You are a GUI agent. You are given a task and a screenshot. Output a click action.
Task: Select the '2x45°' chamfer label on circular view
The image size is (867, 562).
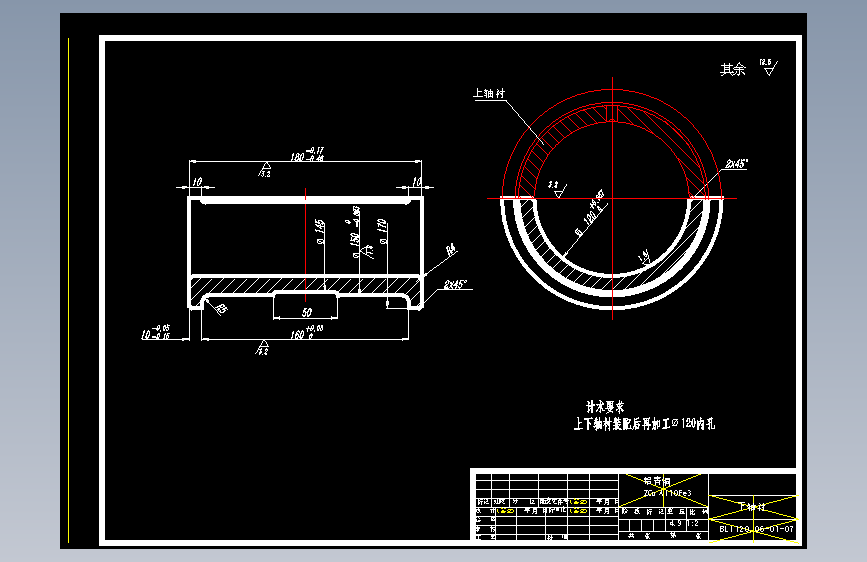(737, 164)
